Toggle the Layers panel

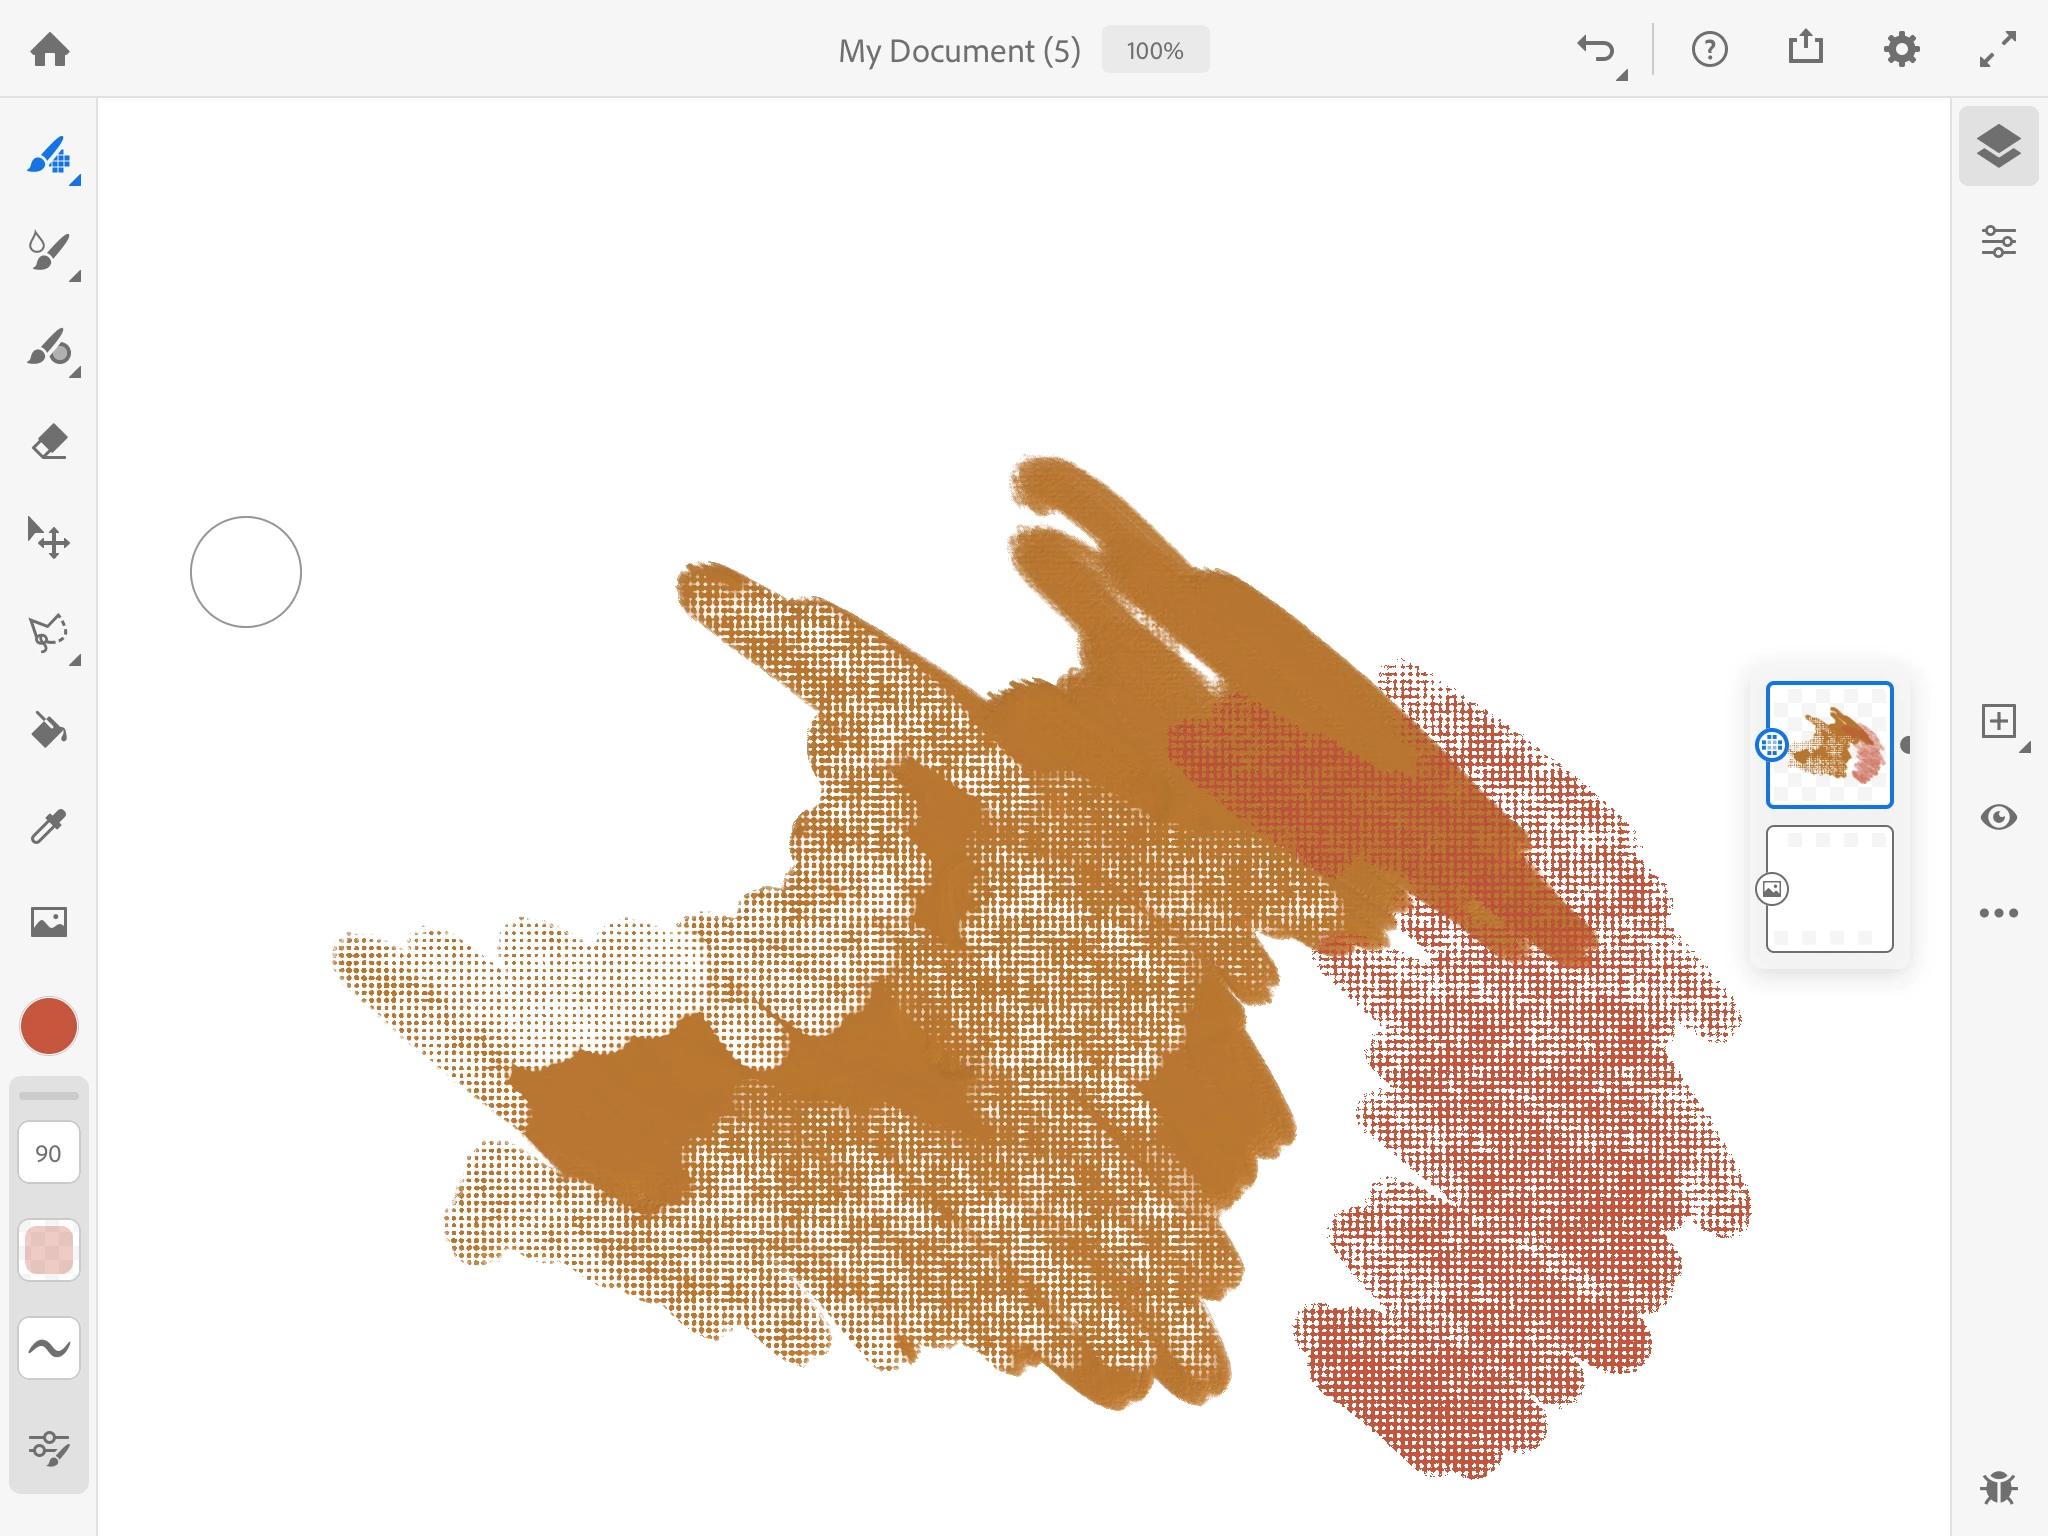pos(1998,146)
